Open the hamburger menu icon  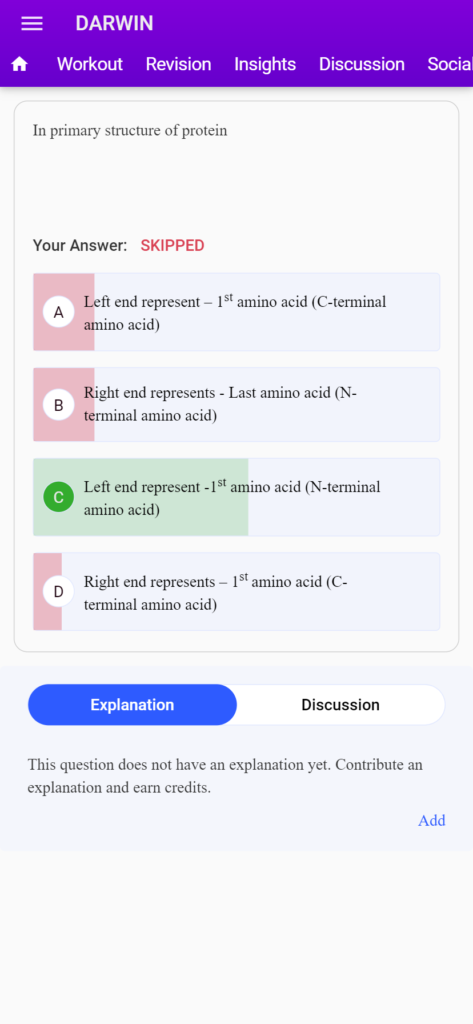(x=32, y=24)
